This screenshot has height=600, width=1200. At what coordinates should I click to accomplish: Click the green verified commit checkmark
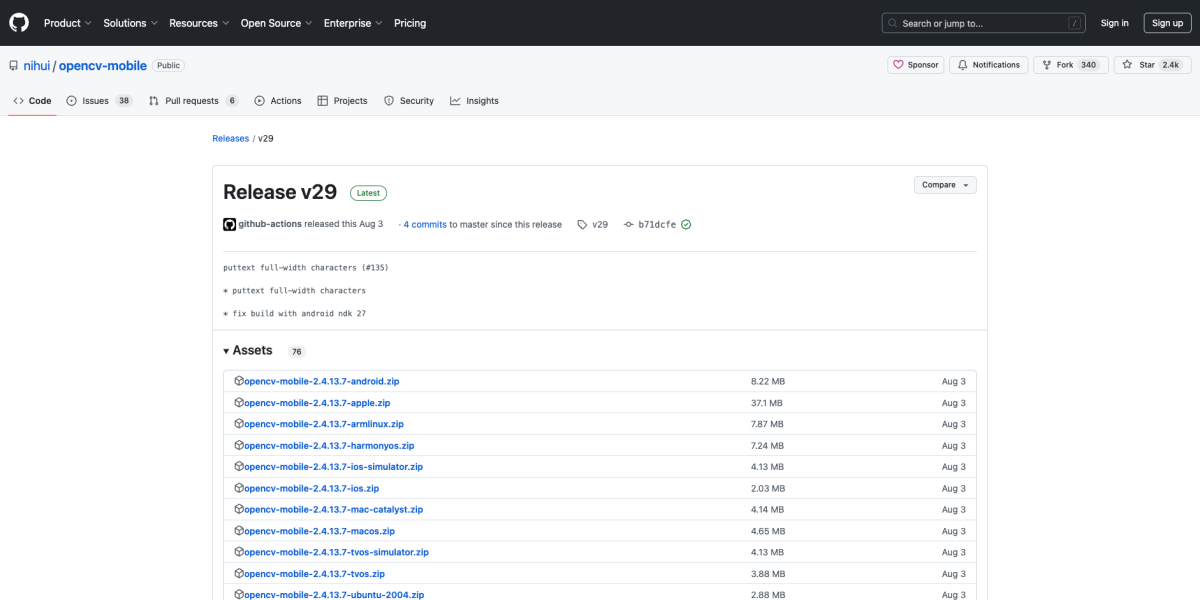(686, 225)
